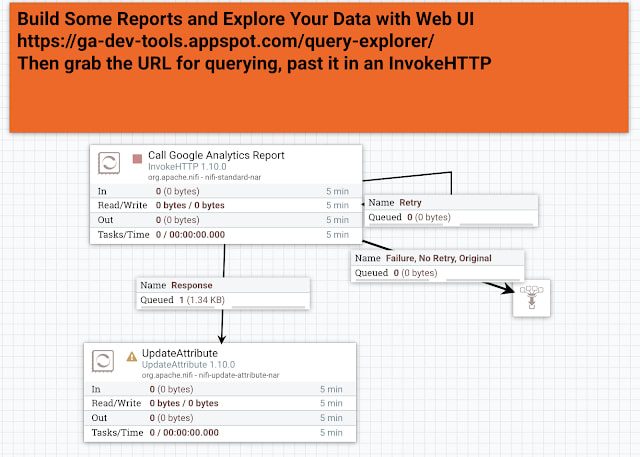640x457 pixels.
Task: Click Tasks/Time row of UpdateAttribute processor
Action: [220, 433]
